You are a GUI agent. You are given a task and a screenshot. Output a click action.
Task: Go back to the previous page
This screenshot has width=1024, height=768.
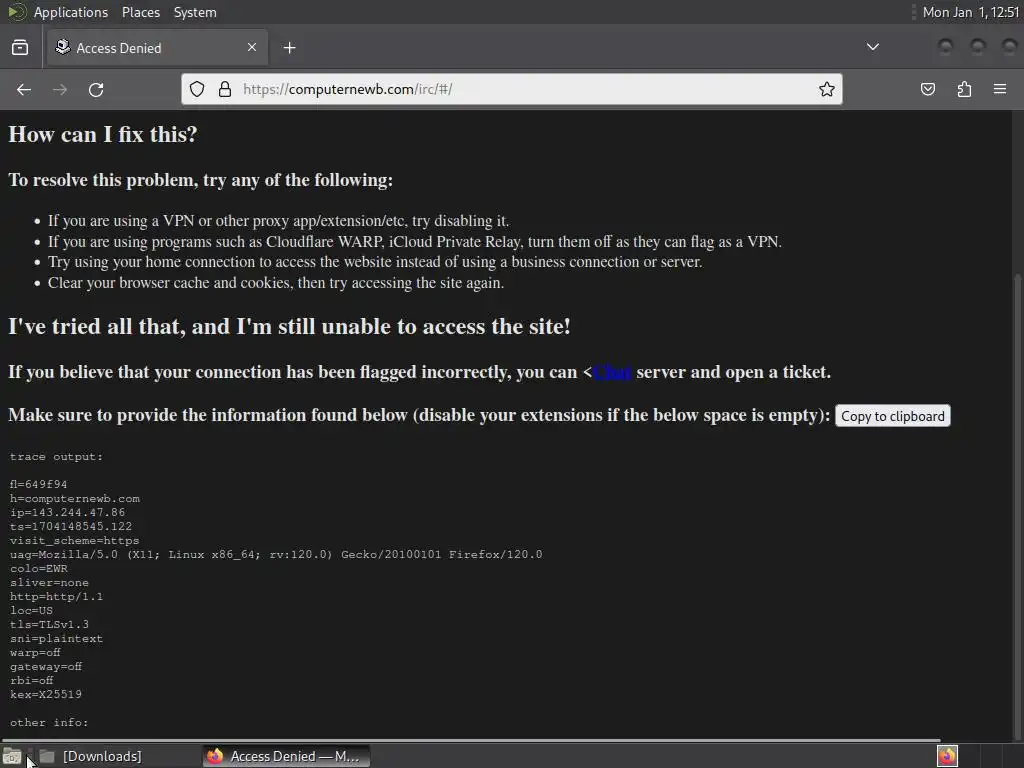pos(24,89)
